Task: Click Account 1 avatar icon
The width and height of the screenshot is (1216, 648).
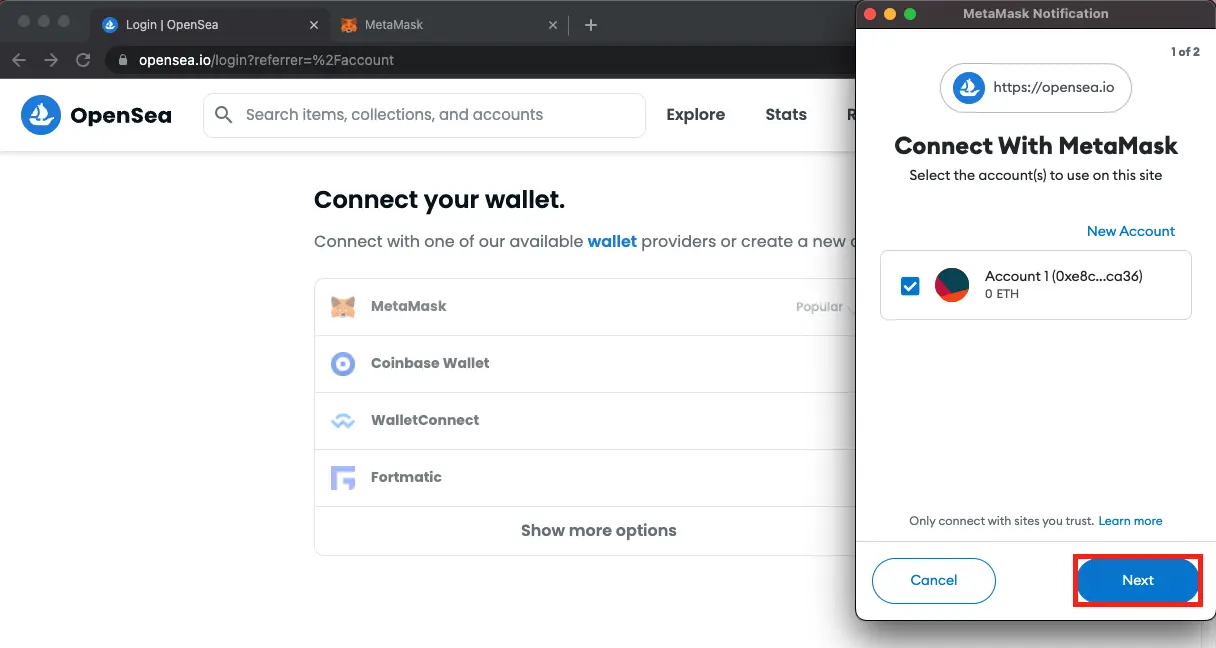Action: tap(952, 285)
